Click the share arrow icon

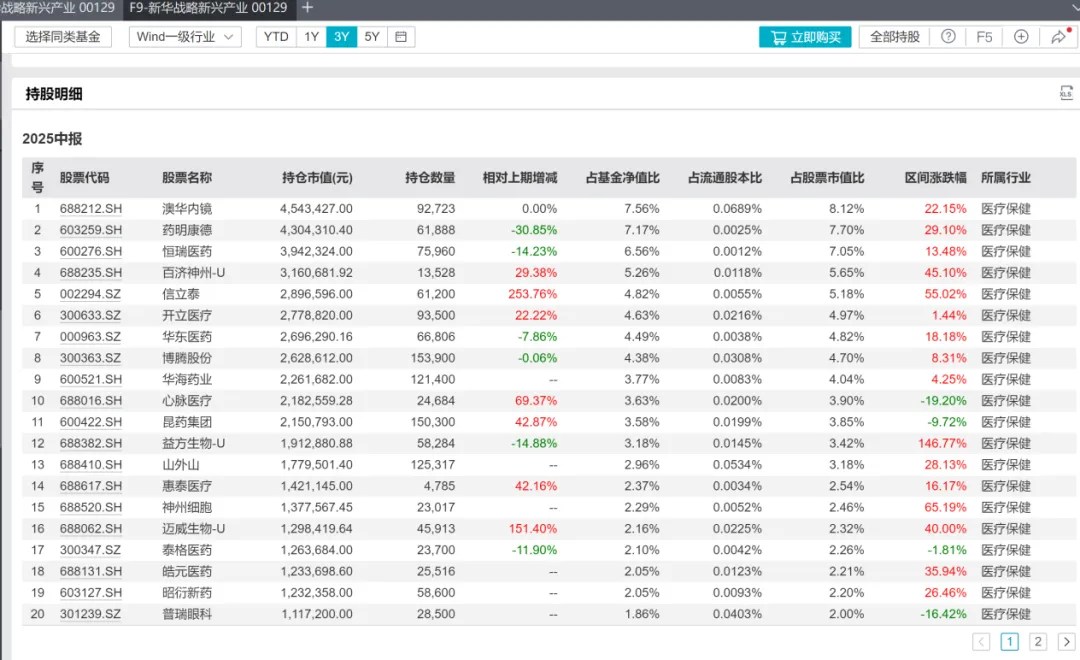(1059, 37)
